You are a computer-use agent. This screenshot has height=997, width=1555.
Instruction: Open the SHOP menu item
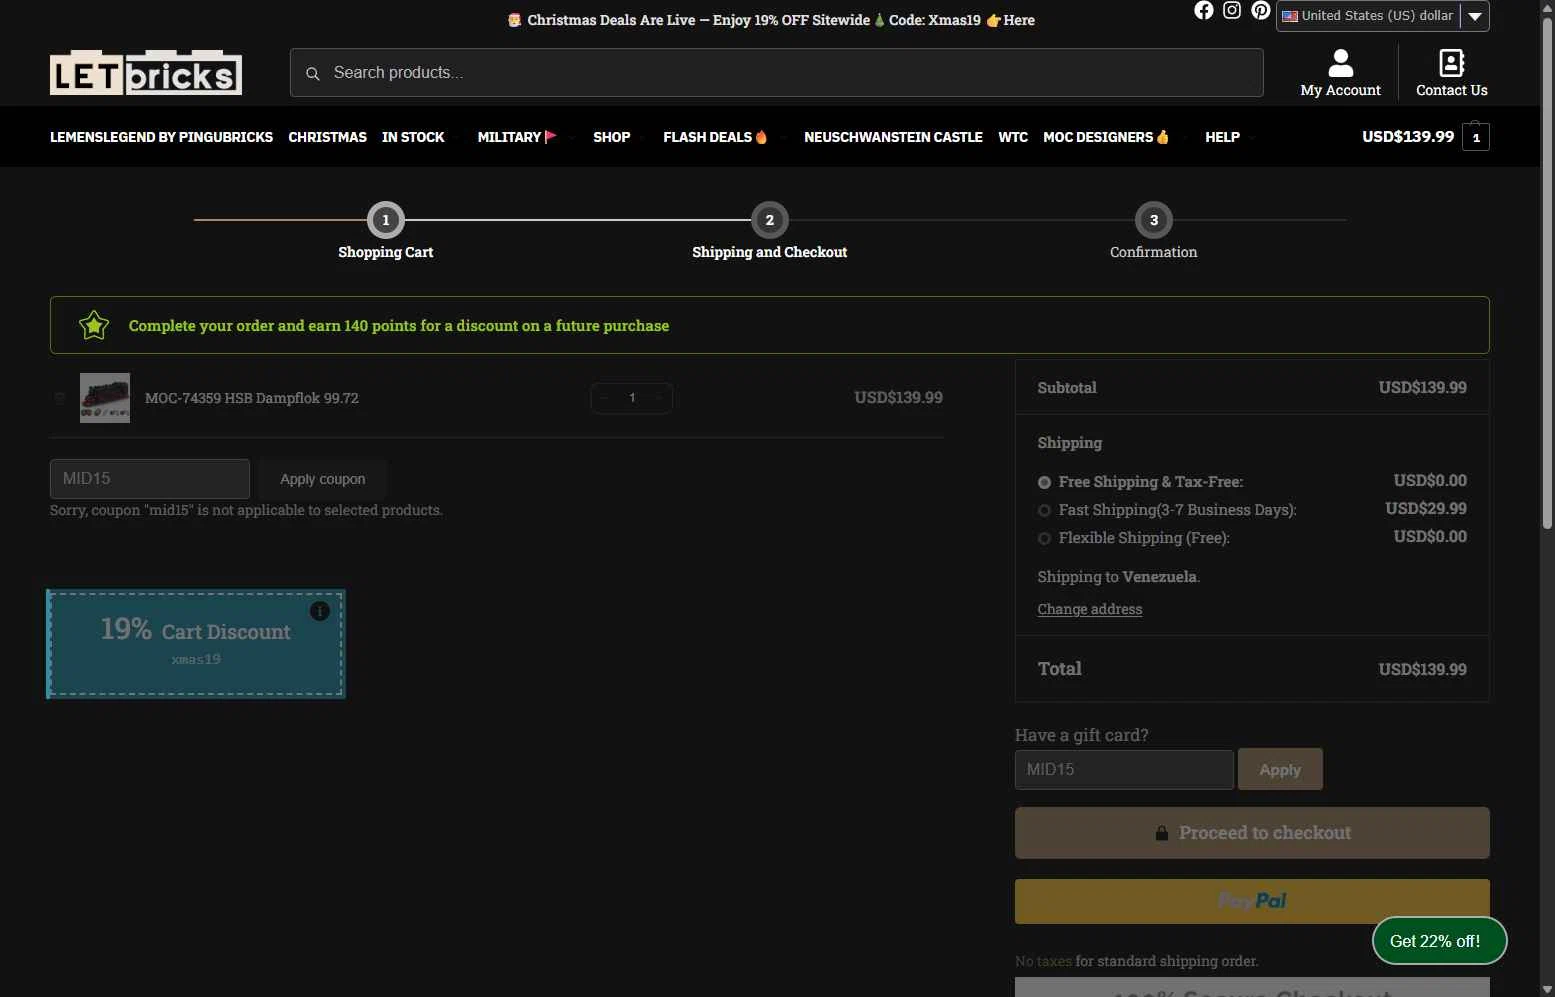[x=612, y=137]
